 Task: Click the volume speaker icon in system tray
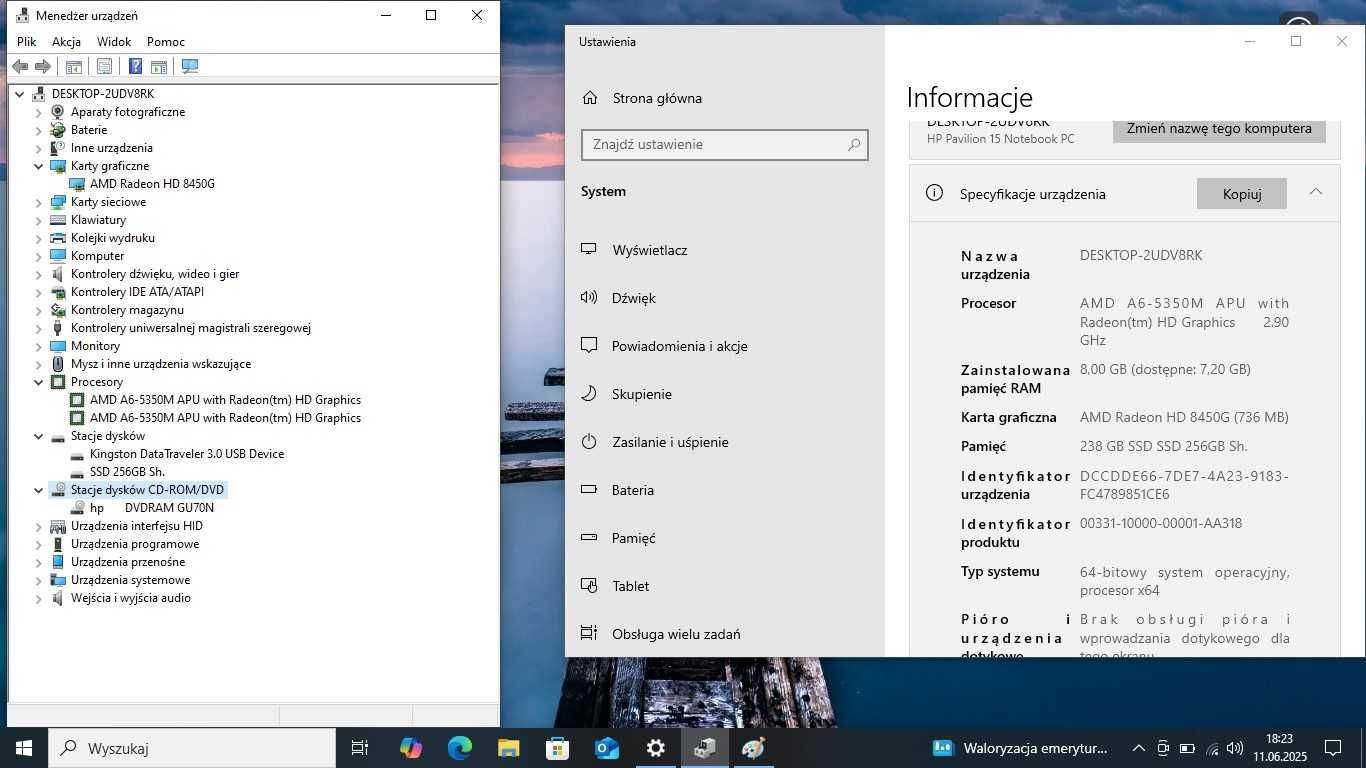pos(1235,748)
